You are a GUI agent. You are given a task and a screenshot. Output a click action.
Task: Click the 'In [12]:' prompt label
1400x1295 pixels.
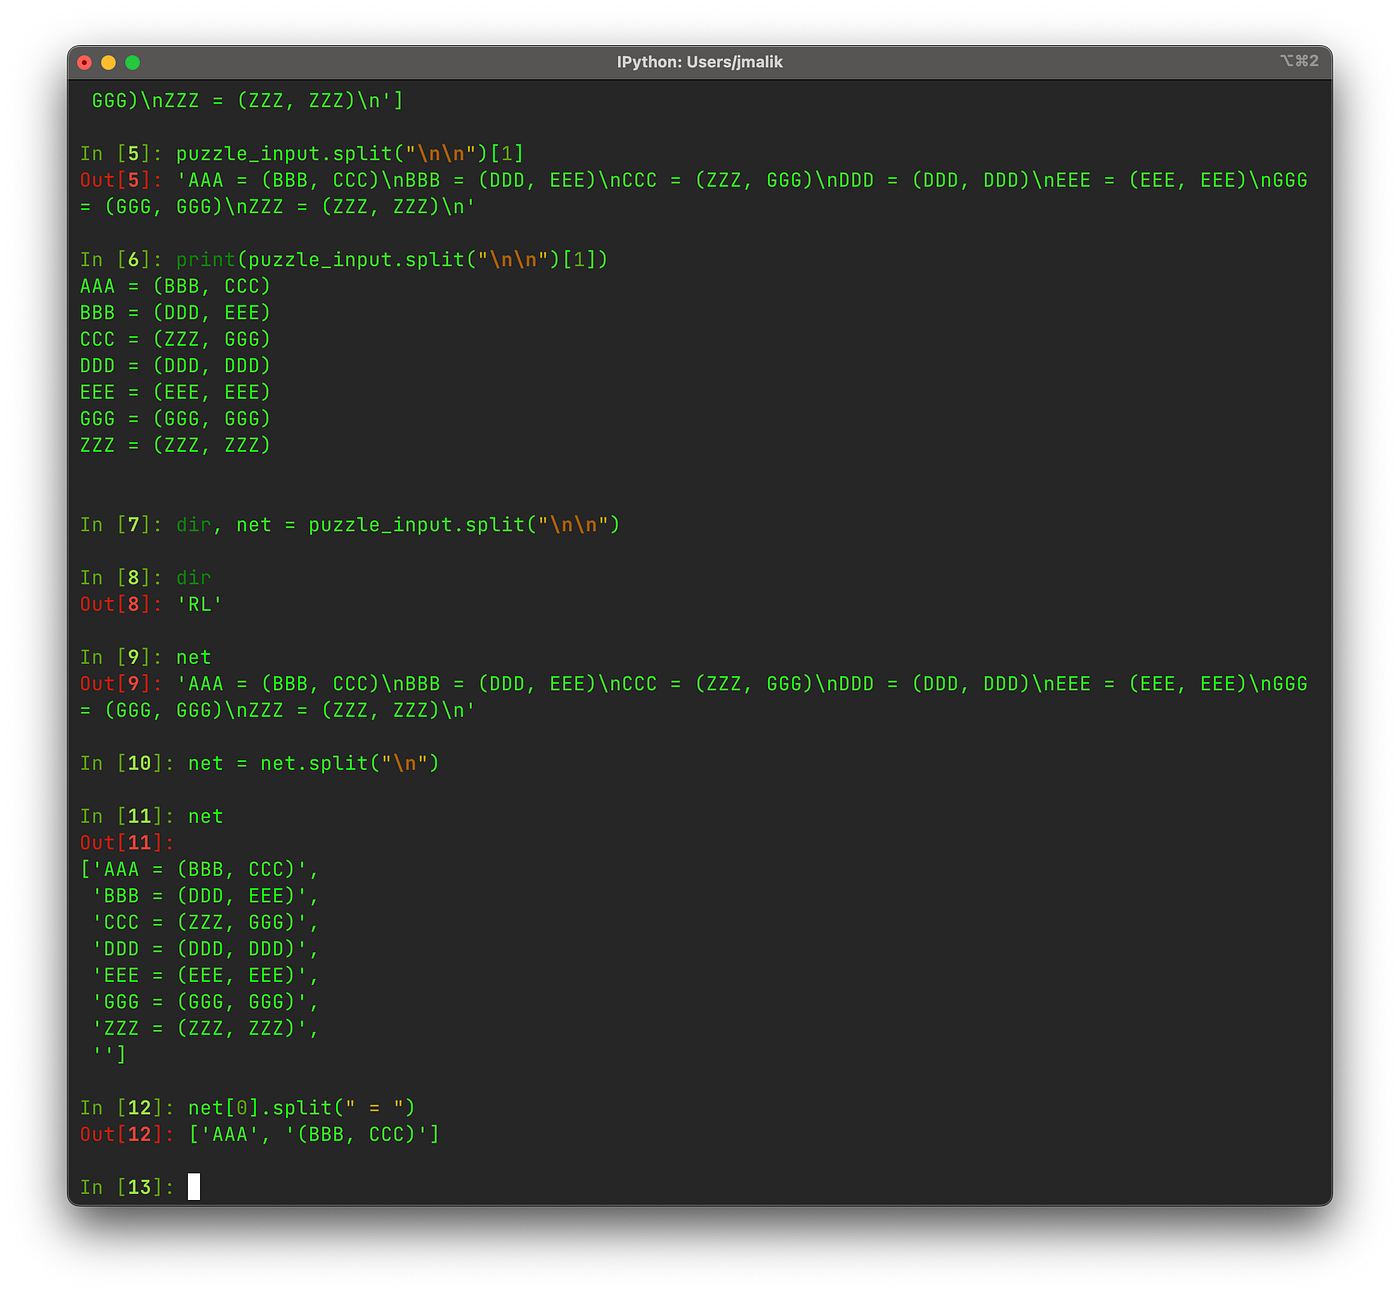(128, 1107)
